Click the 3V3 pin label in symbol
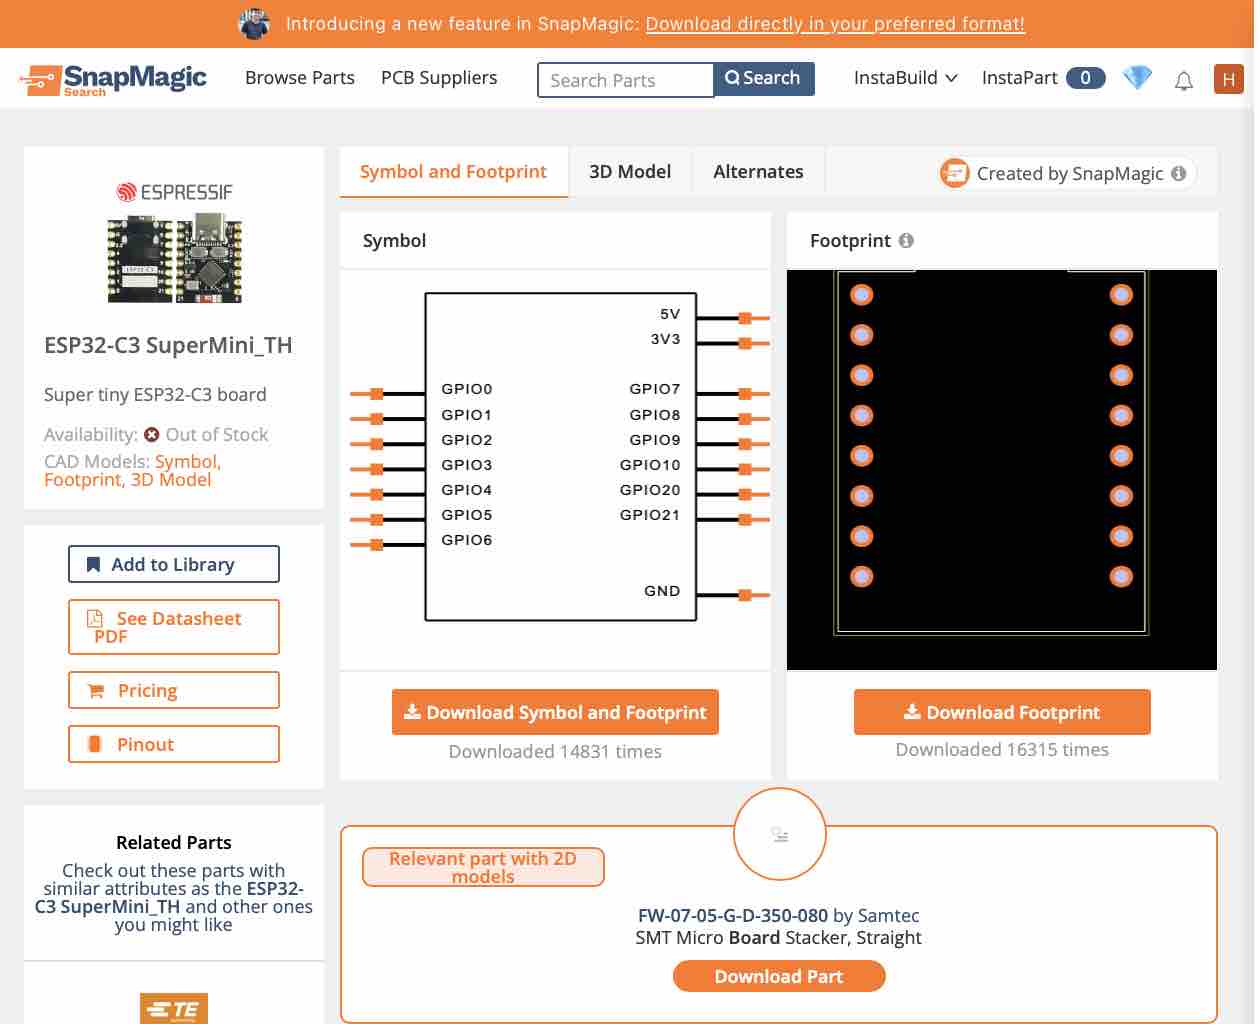The image size is (1260, 1024). (665, 339)
